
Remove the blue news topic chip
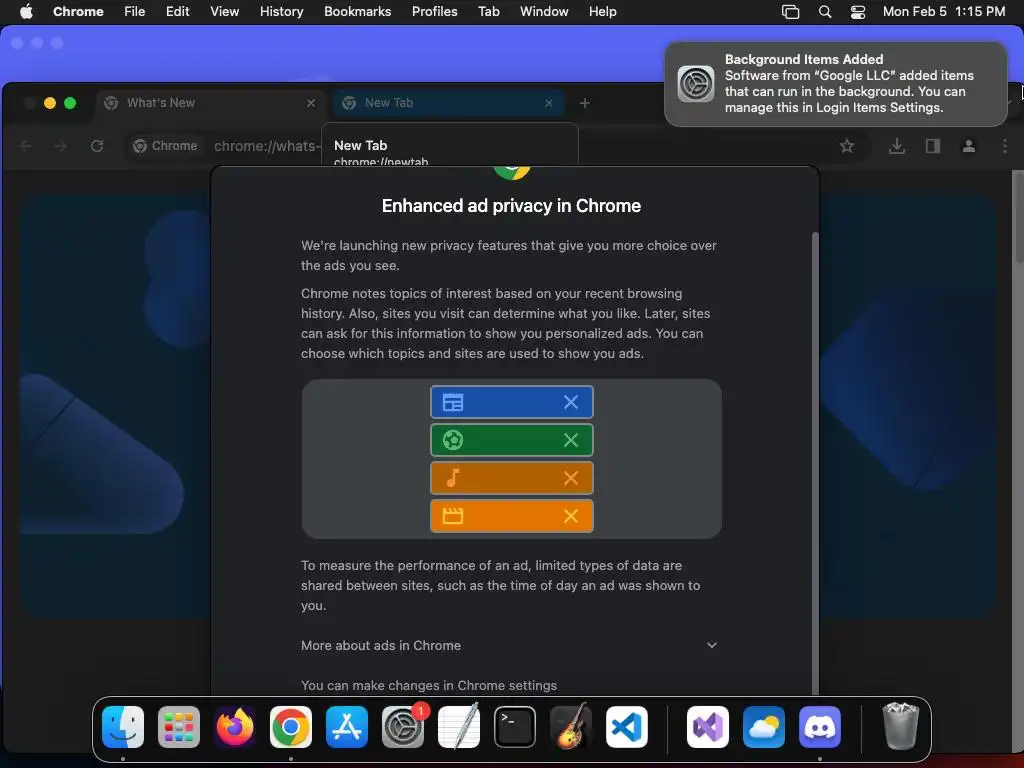(571, 402)
